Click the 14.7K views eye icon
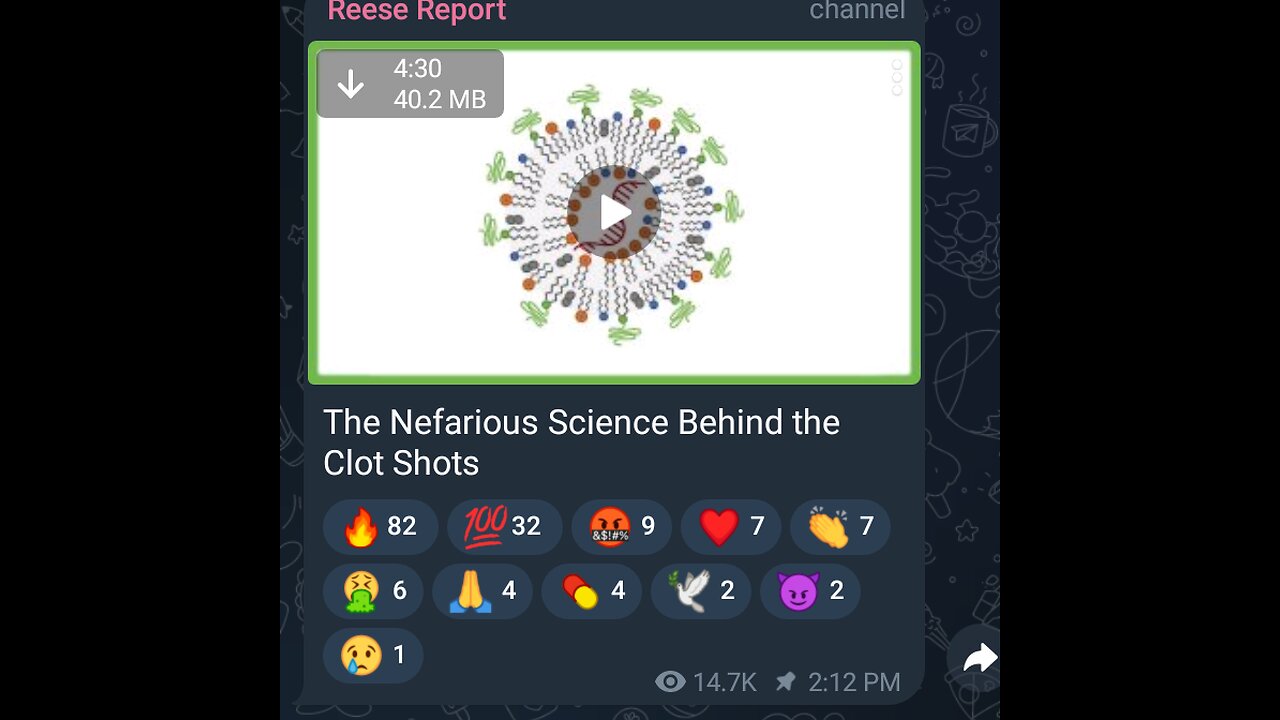The image size is (1280, 720). point(670,682)
